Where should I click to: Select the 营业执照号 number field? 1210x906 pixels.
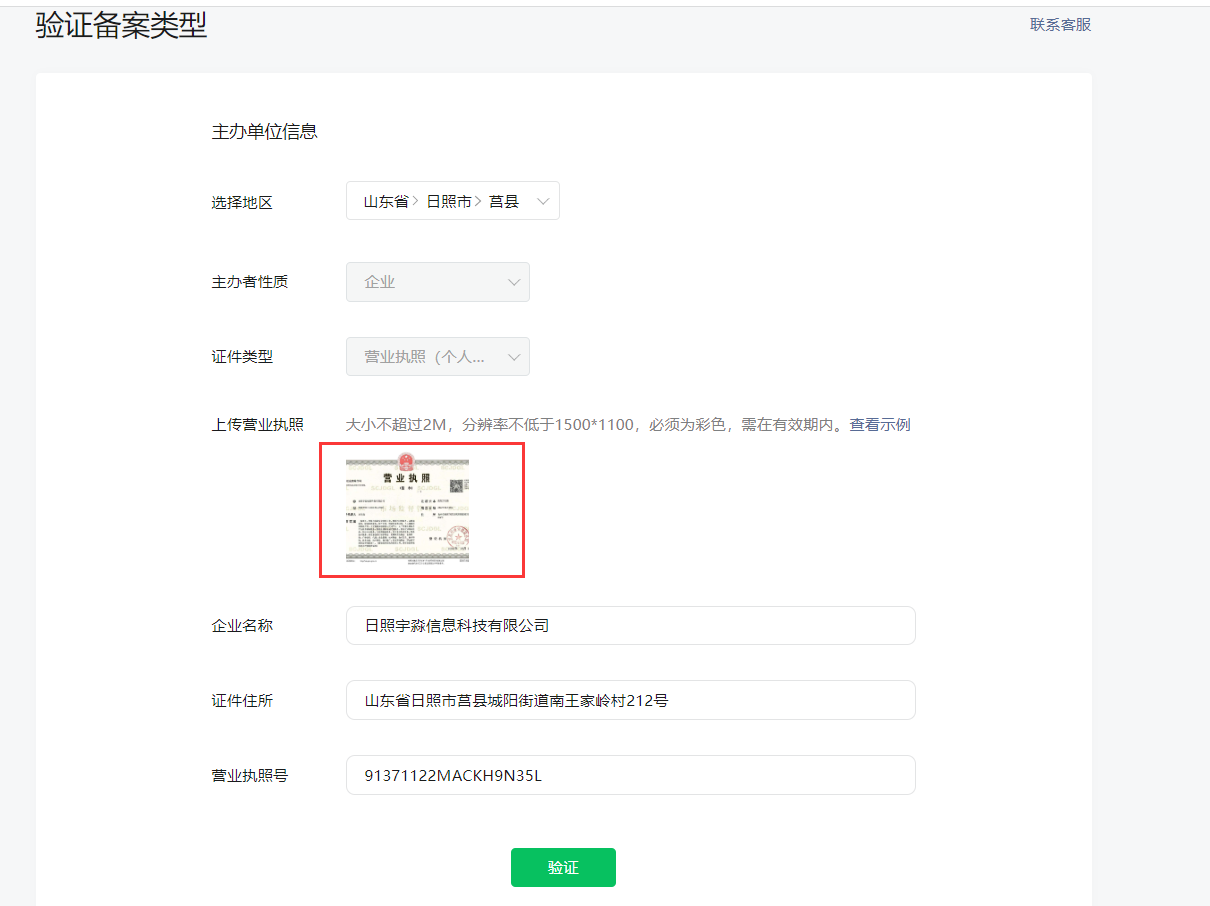tap(630, 775)
